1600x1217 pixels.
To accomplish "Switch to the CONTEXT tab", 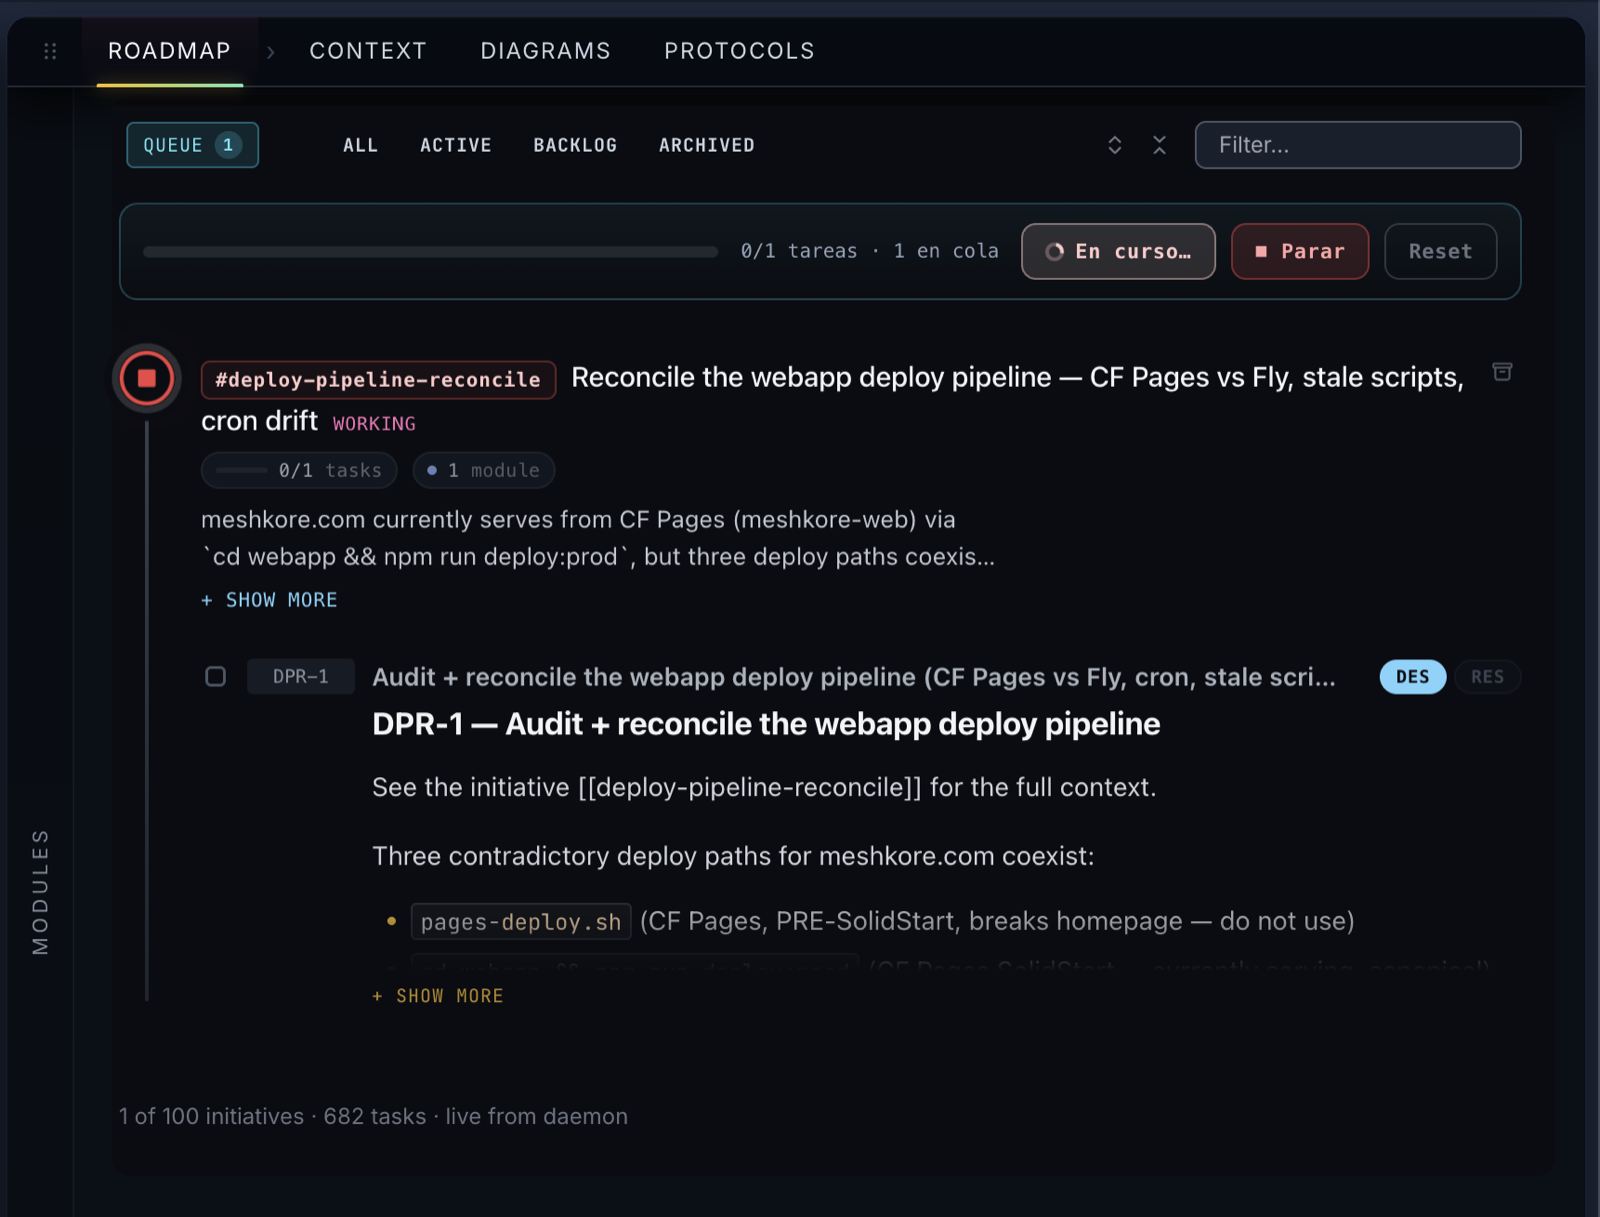I will click(368, 51).
